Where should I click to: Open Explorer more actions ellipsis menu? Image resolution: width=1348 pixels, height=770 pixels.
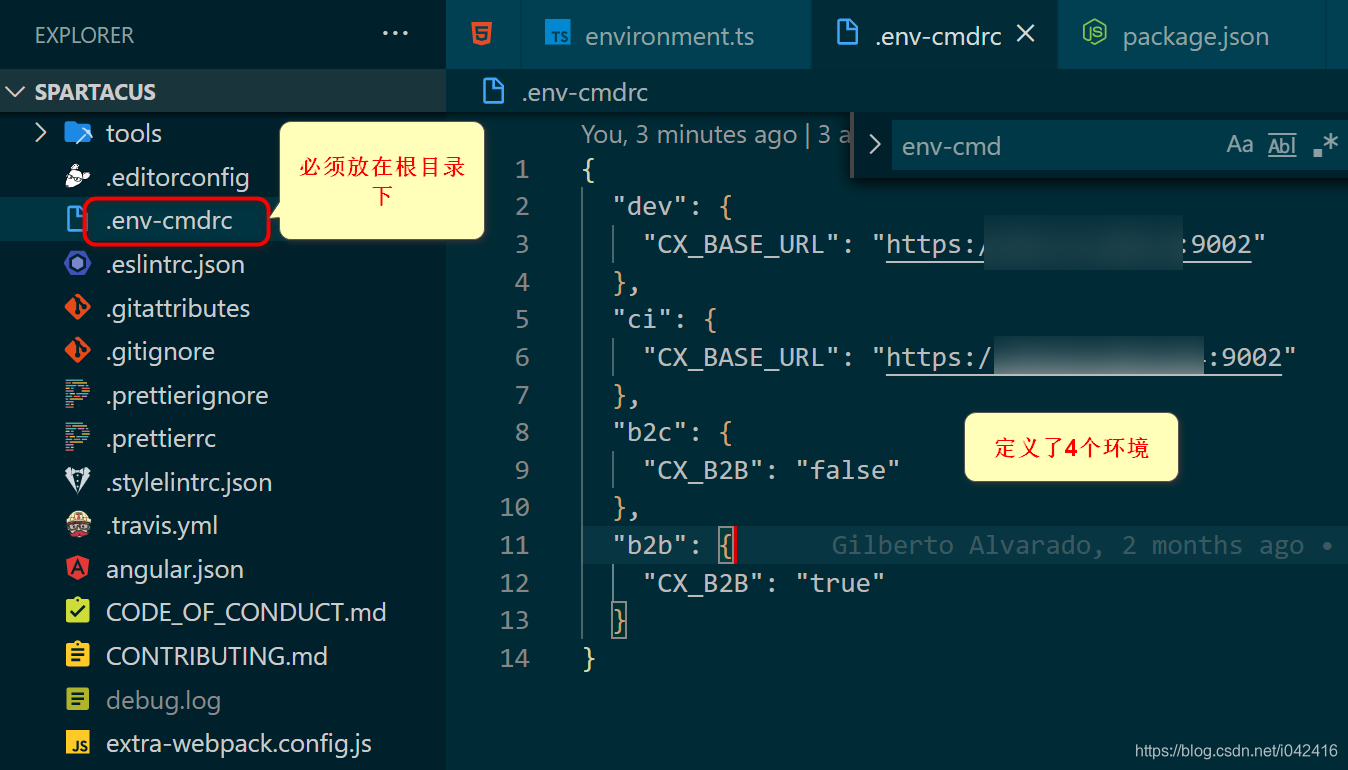point(396,35)
